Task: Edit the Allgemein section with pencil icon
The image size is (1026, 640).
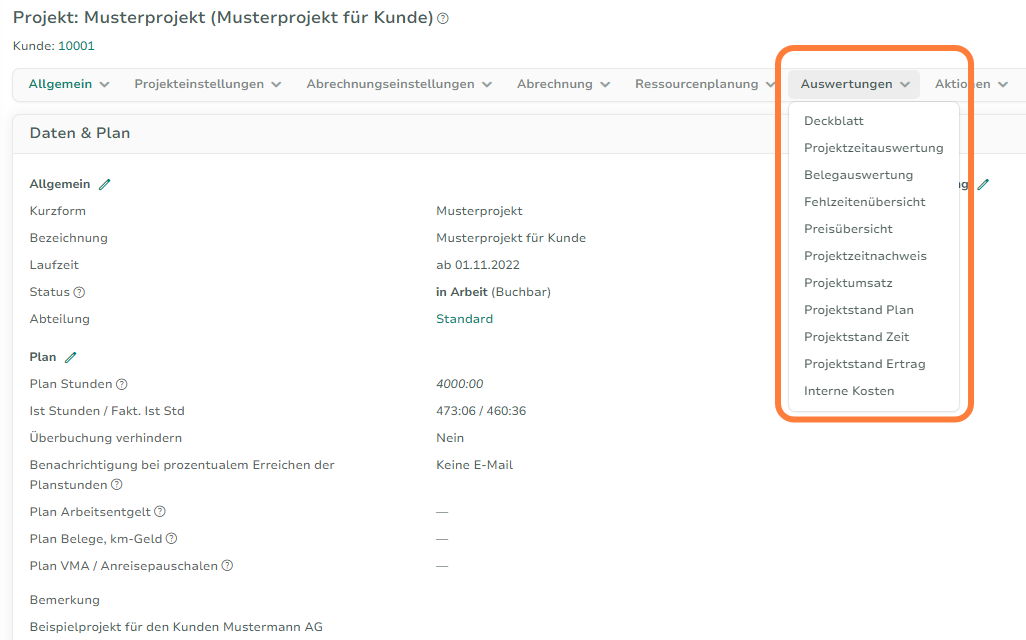Action: 105,184
